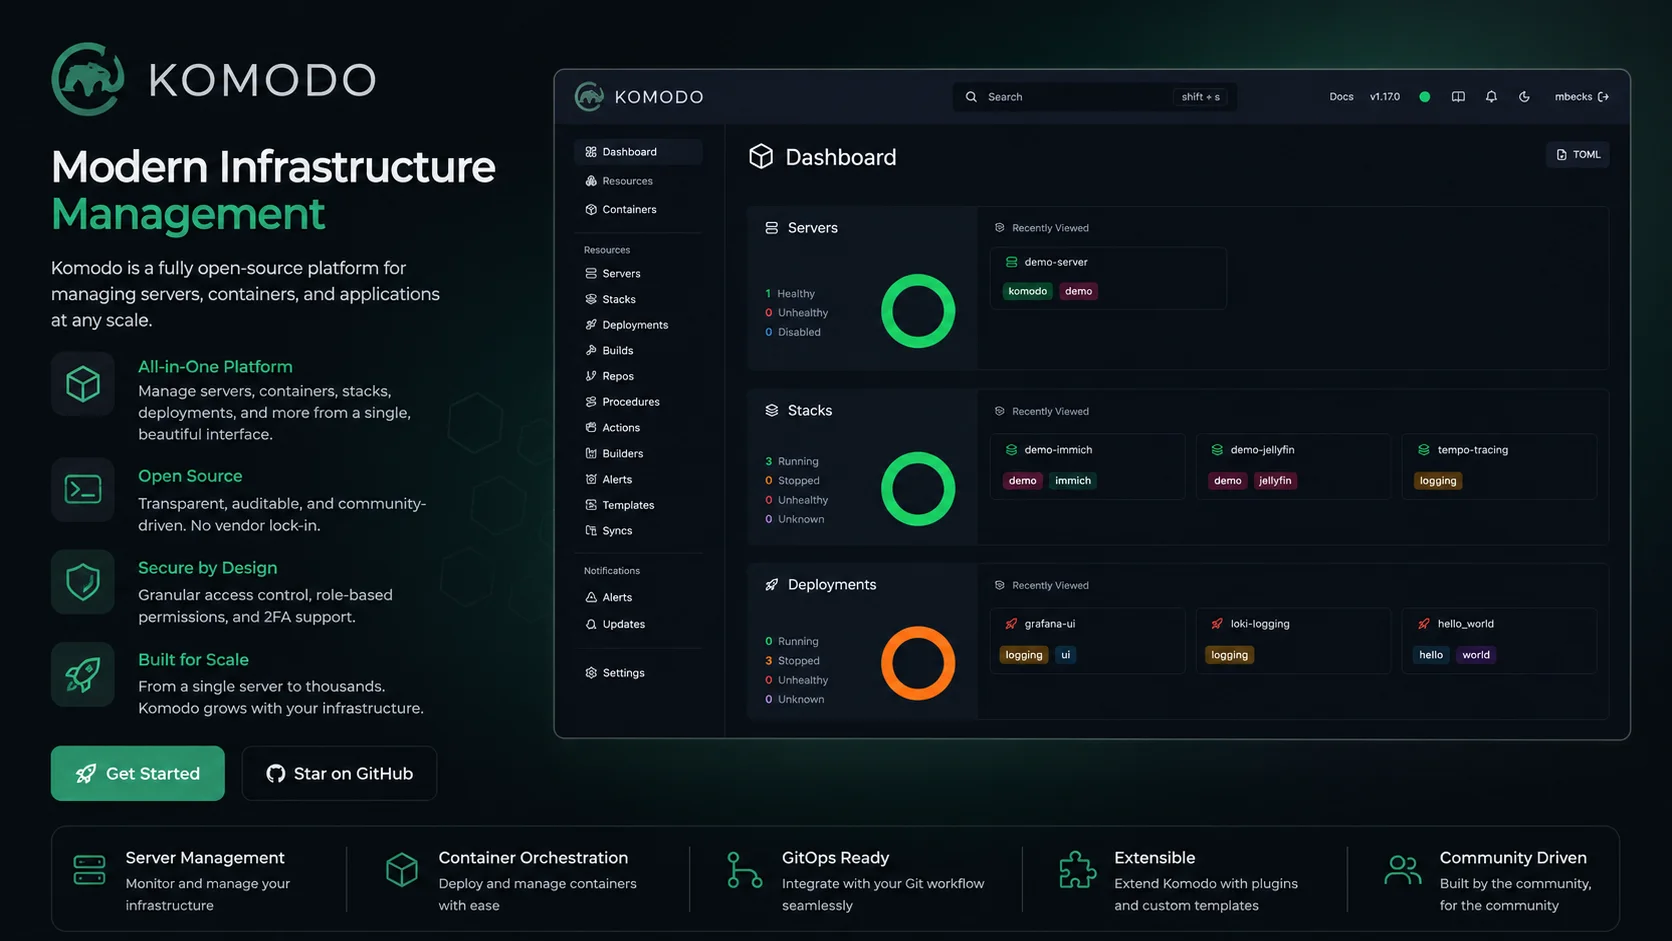This screenshot has width=1672, height=941.
Task: Click the Container Orchestration cube icon
Action: 402,870
